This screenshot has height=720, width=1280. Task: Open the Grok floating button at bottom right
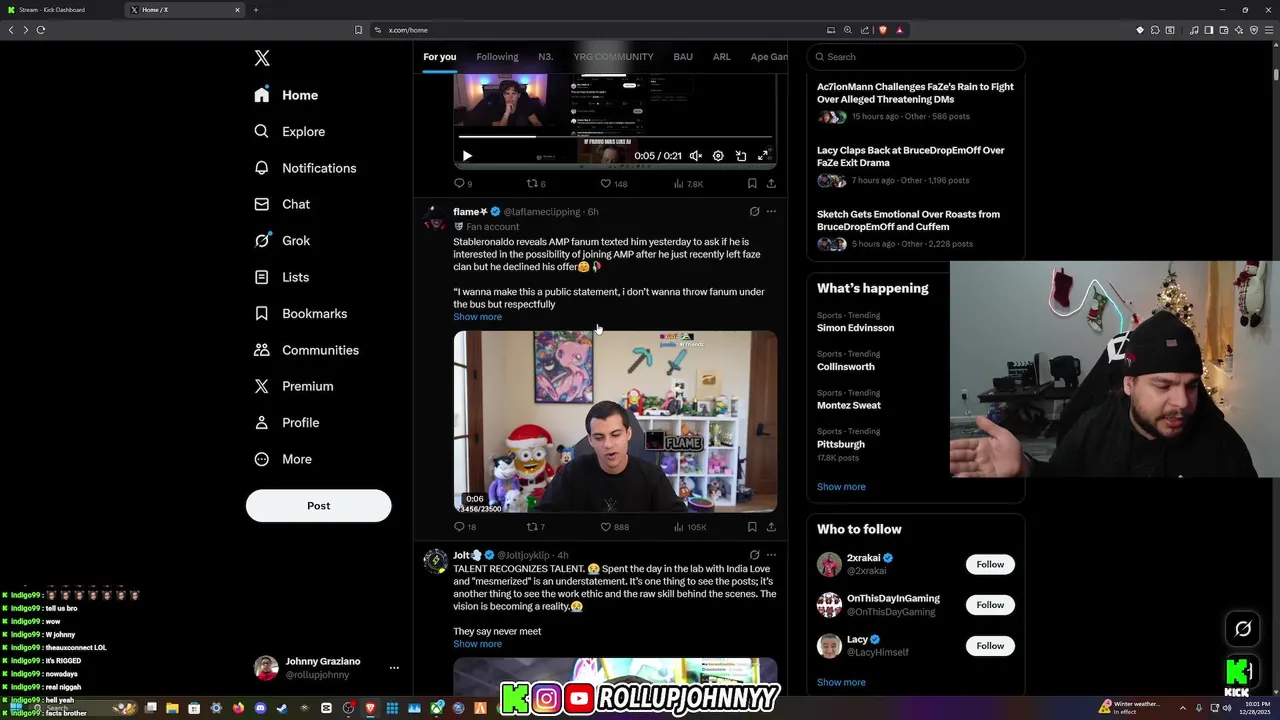(x=1243, y=629)
